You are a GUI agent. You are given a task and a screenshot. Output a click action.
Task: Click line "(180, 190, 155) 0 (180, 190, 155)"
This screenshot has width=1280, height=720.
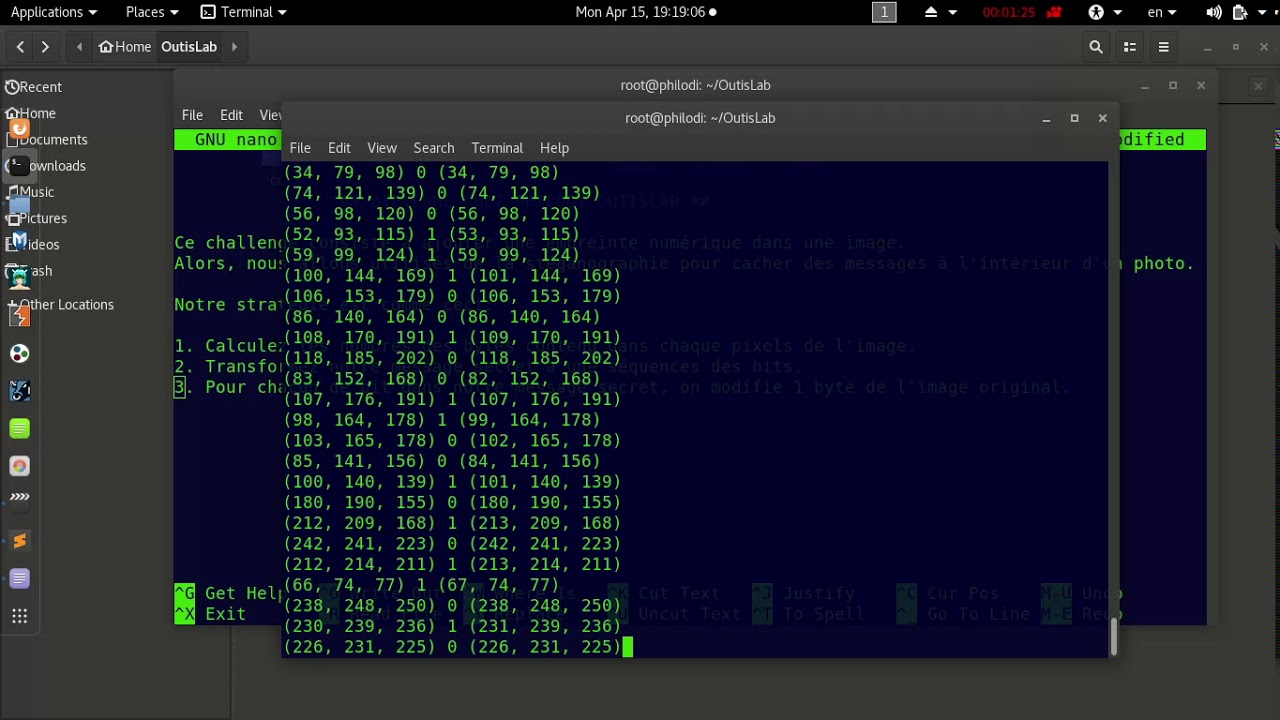[452, 502]
